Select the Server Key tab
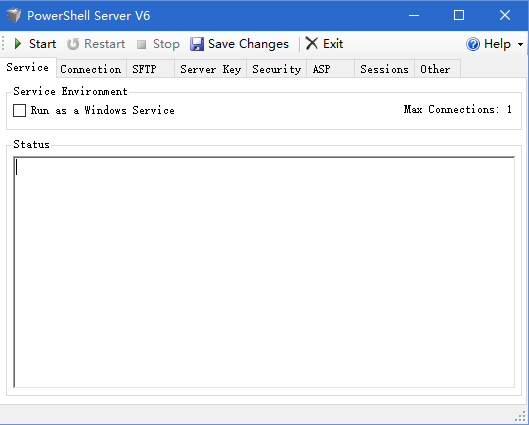The width and height of the screenshot is (529, 425). coord(211,69)
